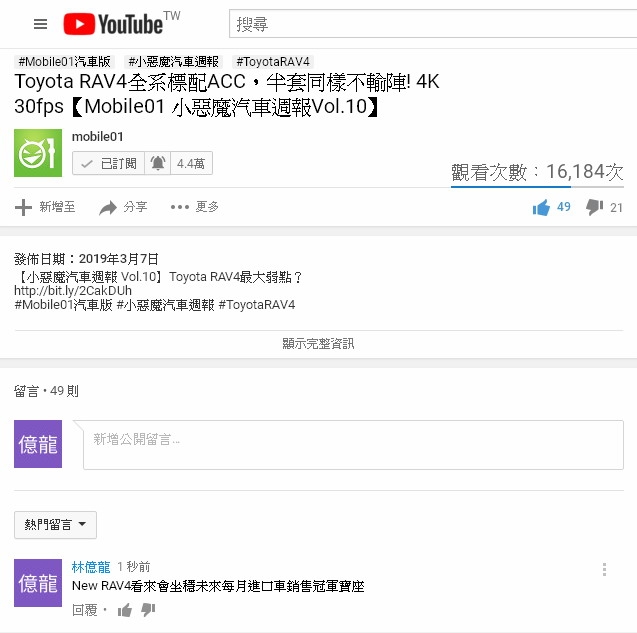Toggle the 已訂閱 subscribed button
The height and width of the screenshot is (633, 637).
point(108,163)
